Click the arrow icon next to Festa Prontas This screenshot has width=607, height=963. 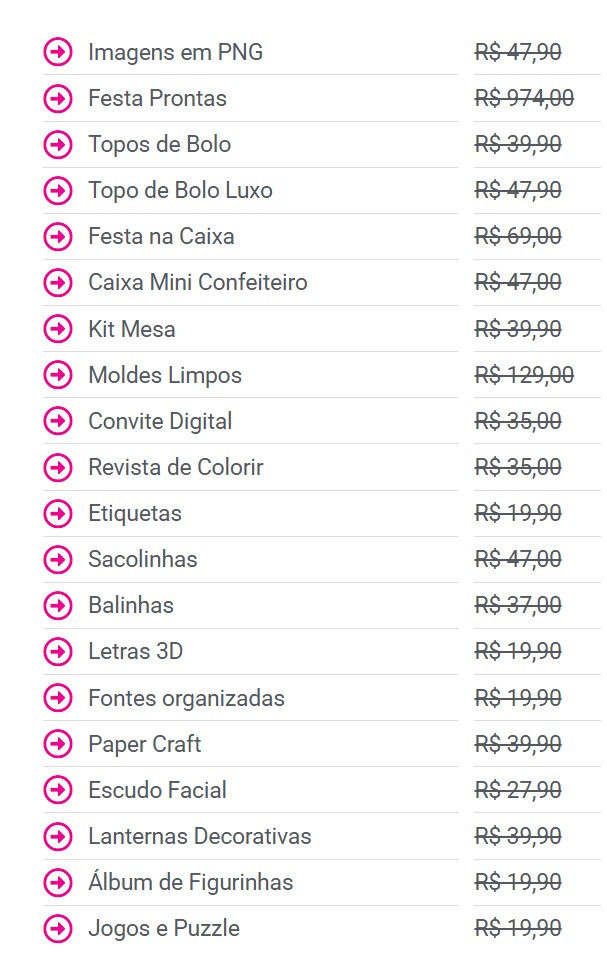58,98
